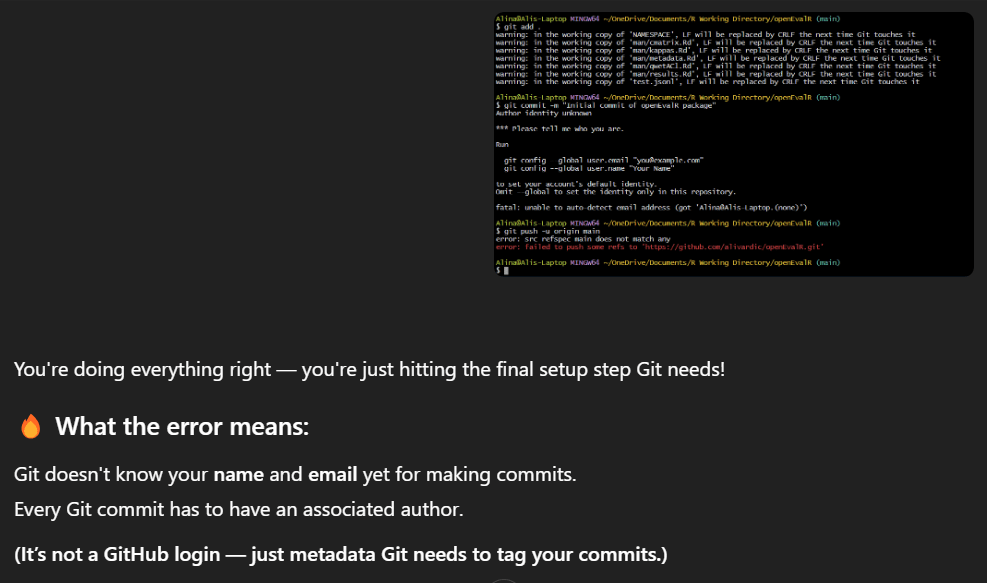The width and height of the screenshot is (987, 583).
Task: Open the attached terminal screenshot thumbnail
Action: pos(734,144)
